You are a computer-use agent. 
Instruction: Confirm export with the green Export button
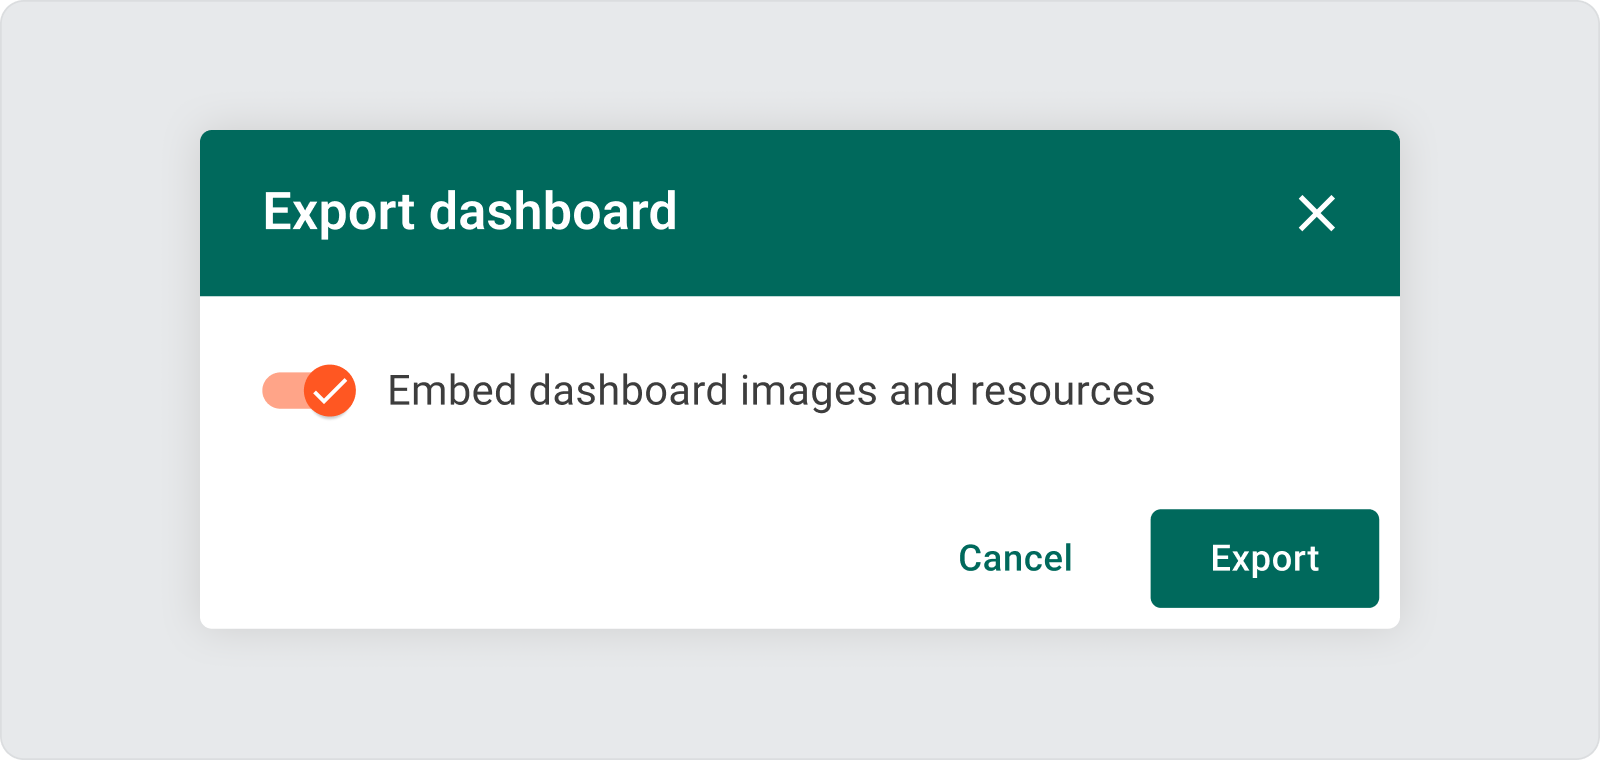pyautogui.click(x=1264, y=558)
